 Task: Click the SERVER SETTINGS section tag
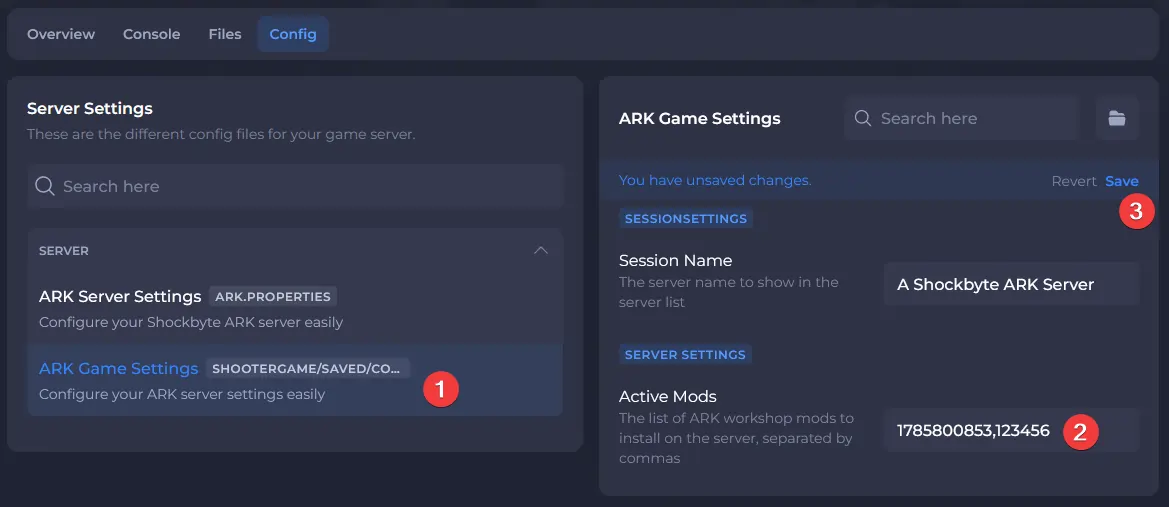685,354
